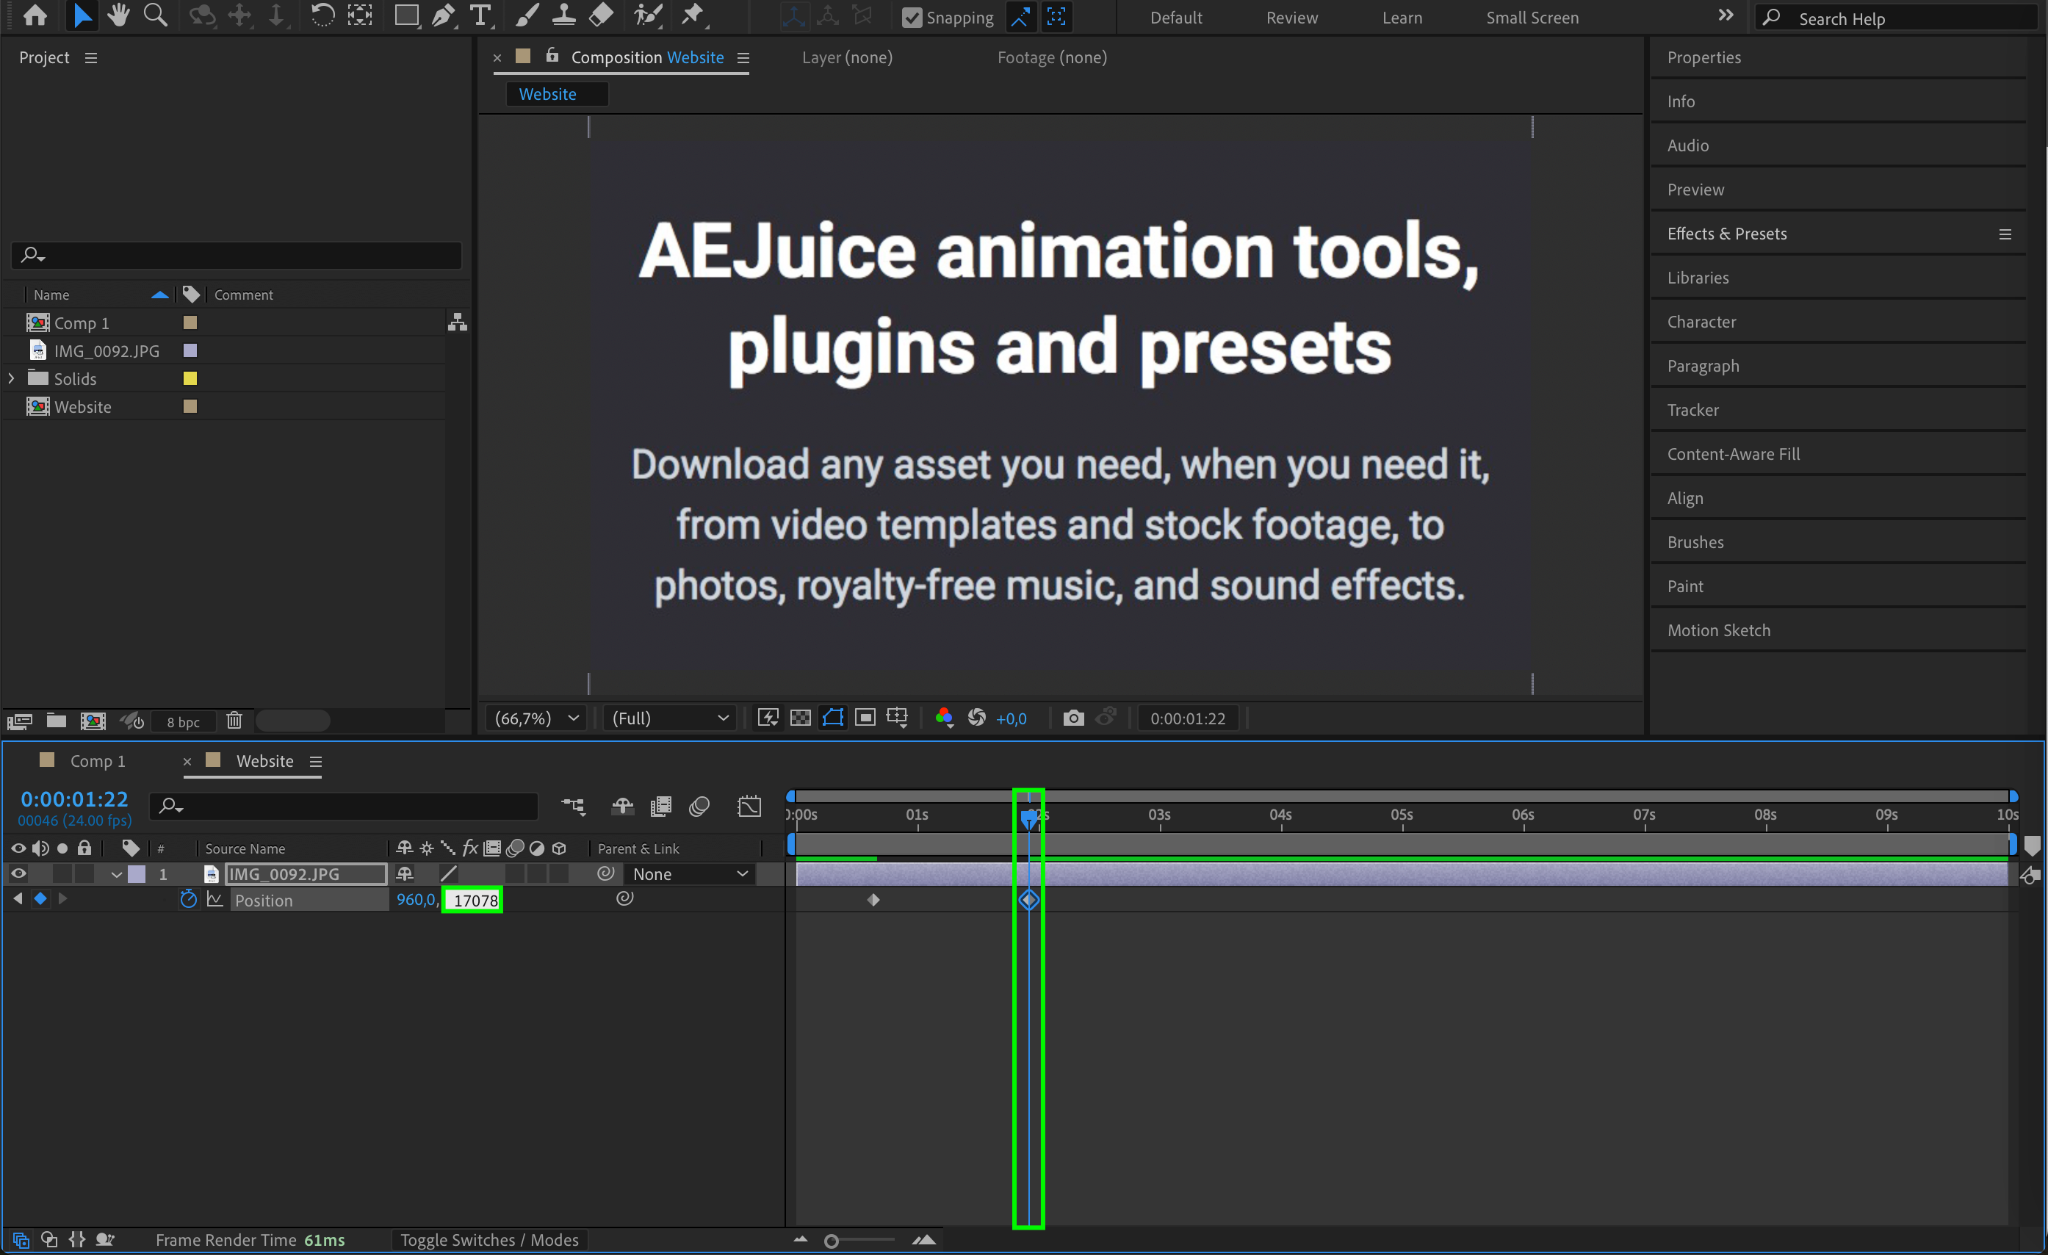Select the Zoom tool

coord(155,15)
